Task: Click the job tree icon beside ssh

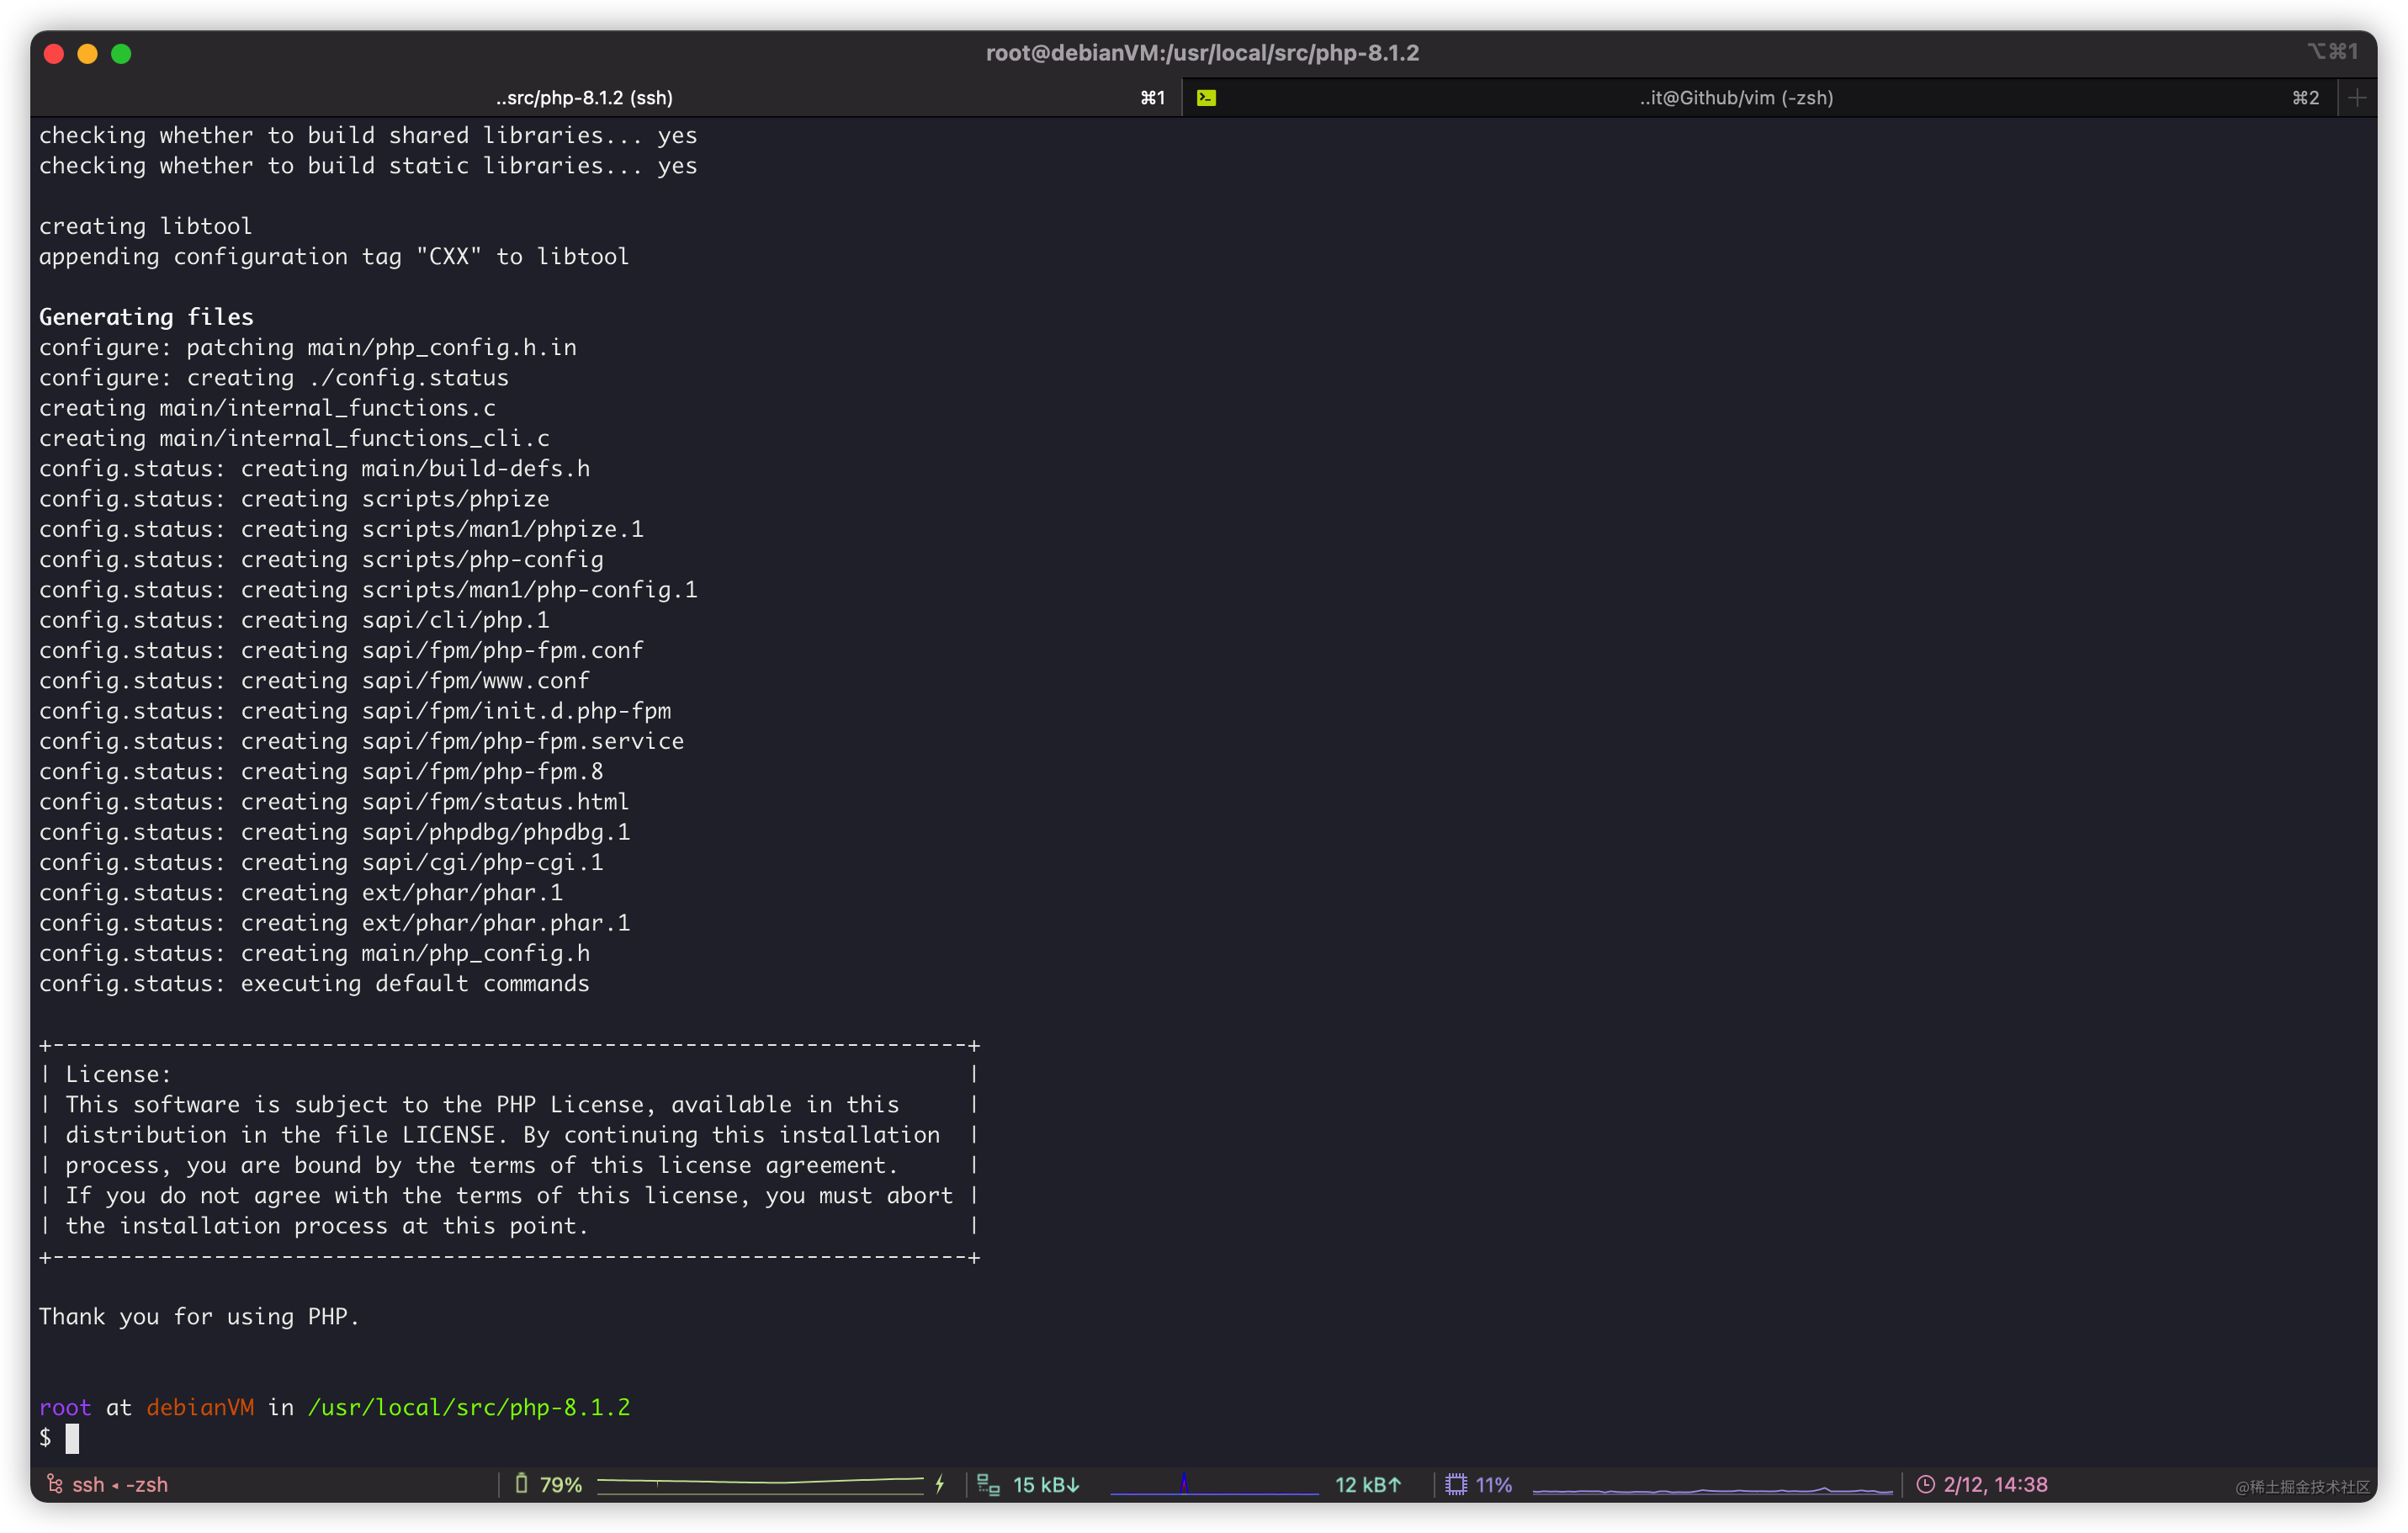Action: (55, 1484)
